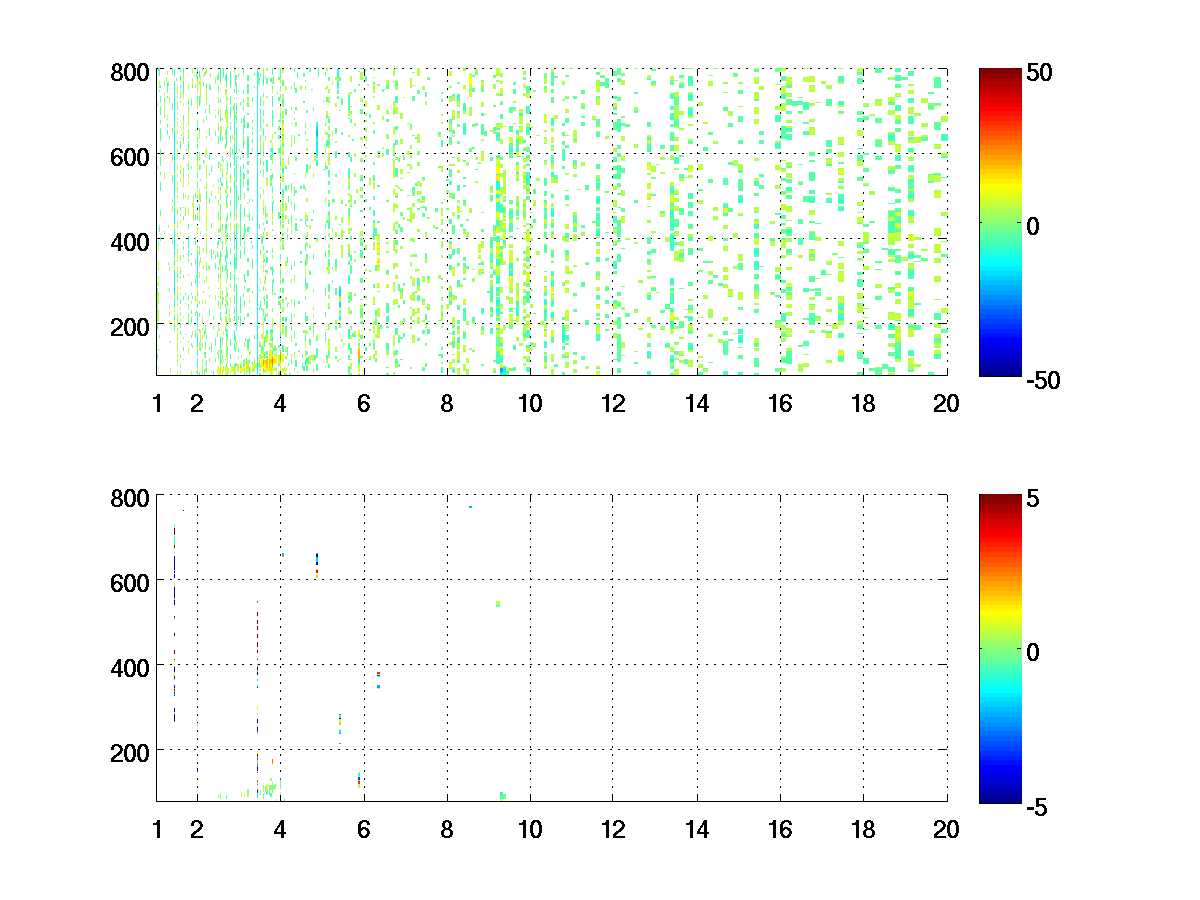Click the '5' label on lower colorbar

click(1033, 498)
